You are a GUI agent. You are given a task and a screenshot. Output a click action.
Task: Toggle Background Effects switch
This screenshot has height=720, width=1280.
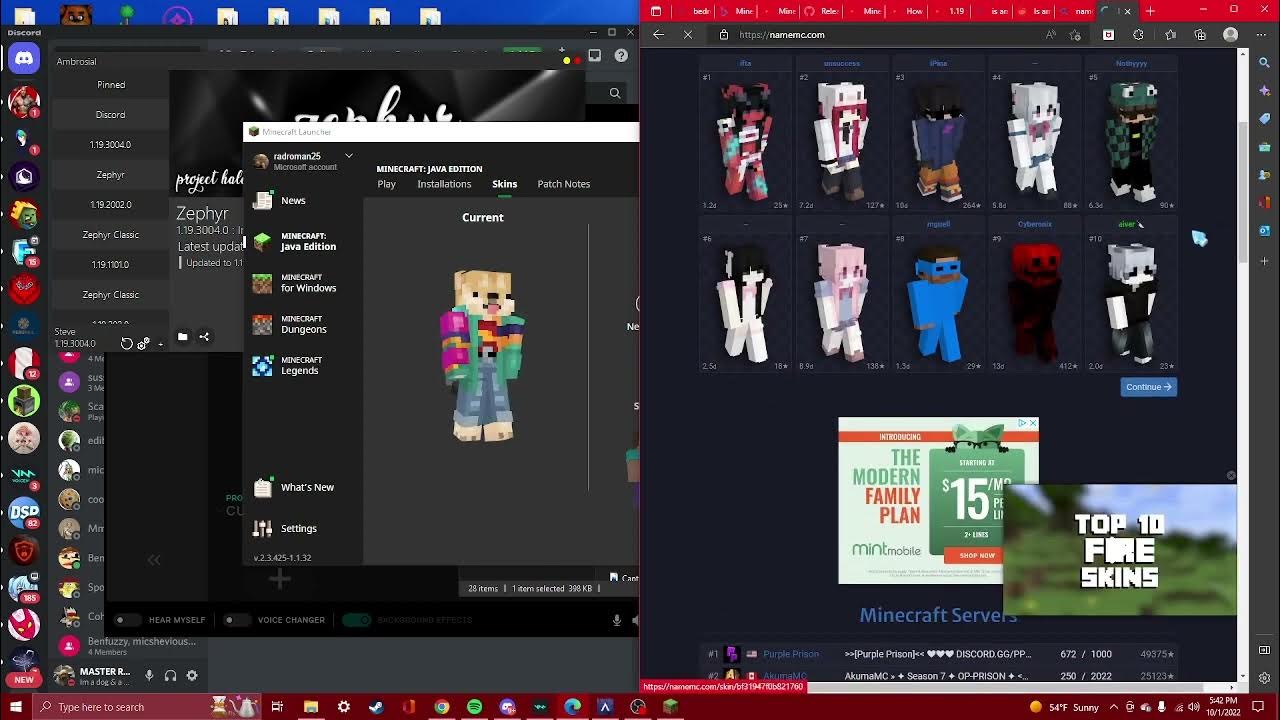click(x=357, y=619)
